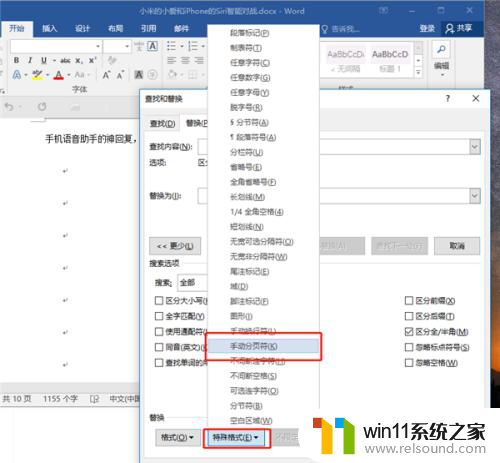Align paragraph text left

pyautogui.click(x=172, y=60)
